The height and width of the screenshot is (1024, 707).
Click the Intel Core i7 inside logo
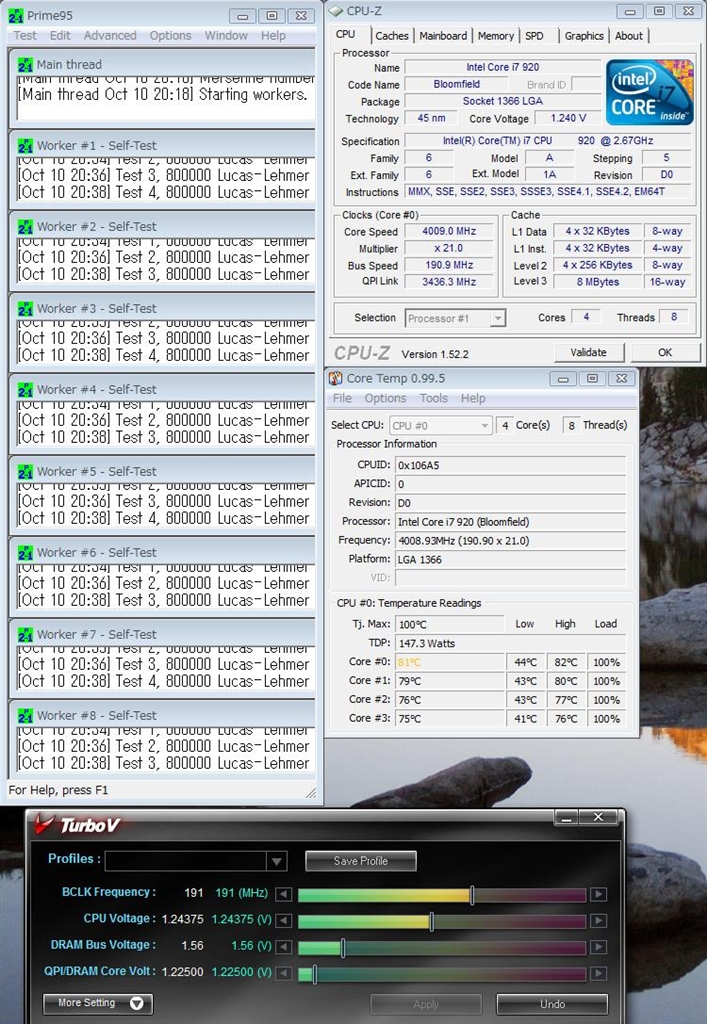tap(650, 92)
